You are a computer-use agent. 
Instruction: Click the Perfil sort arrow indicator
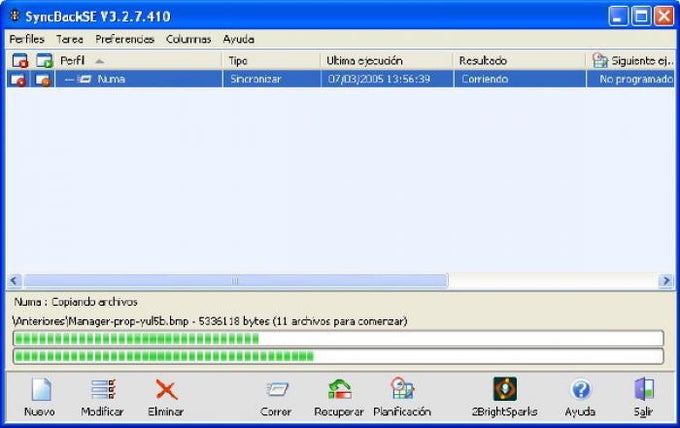99,61
